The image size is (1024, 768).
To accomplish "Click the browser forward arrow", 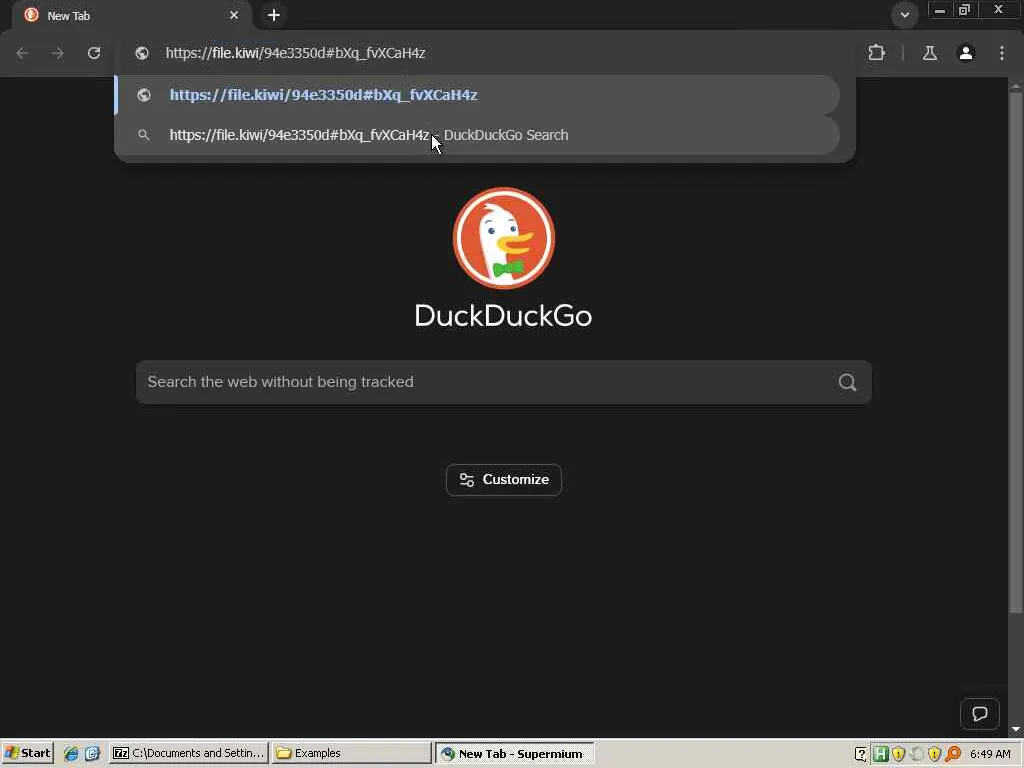I will 58,53.
